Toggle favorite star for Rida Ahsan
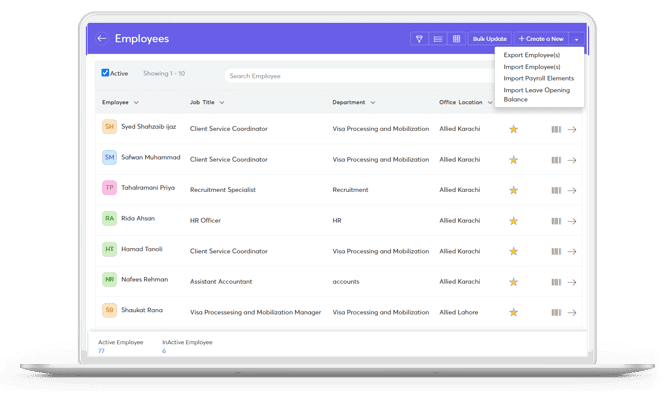This screenshot has height=400, width=672. pos(513,221)
